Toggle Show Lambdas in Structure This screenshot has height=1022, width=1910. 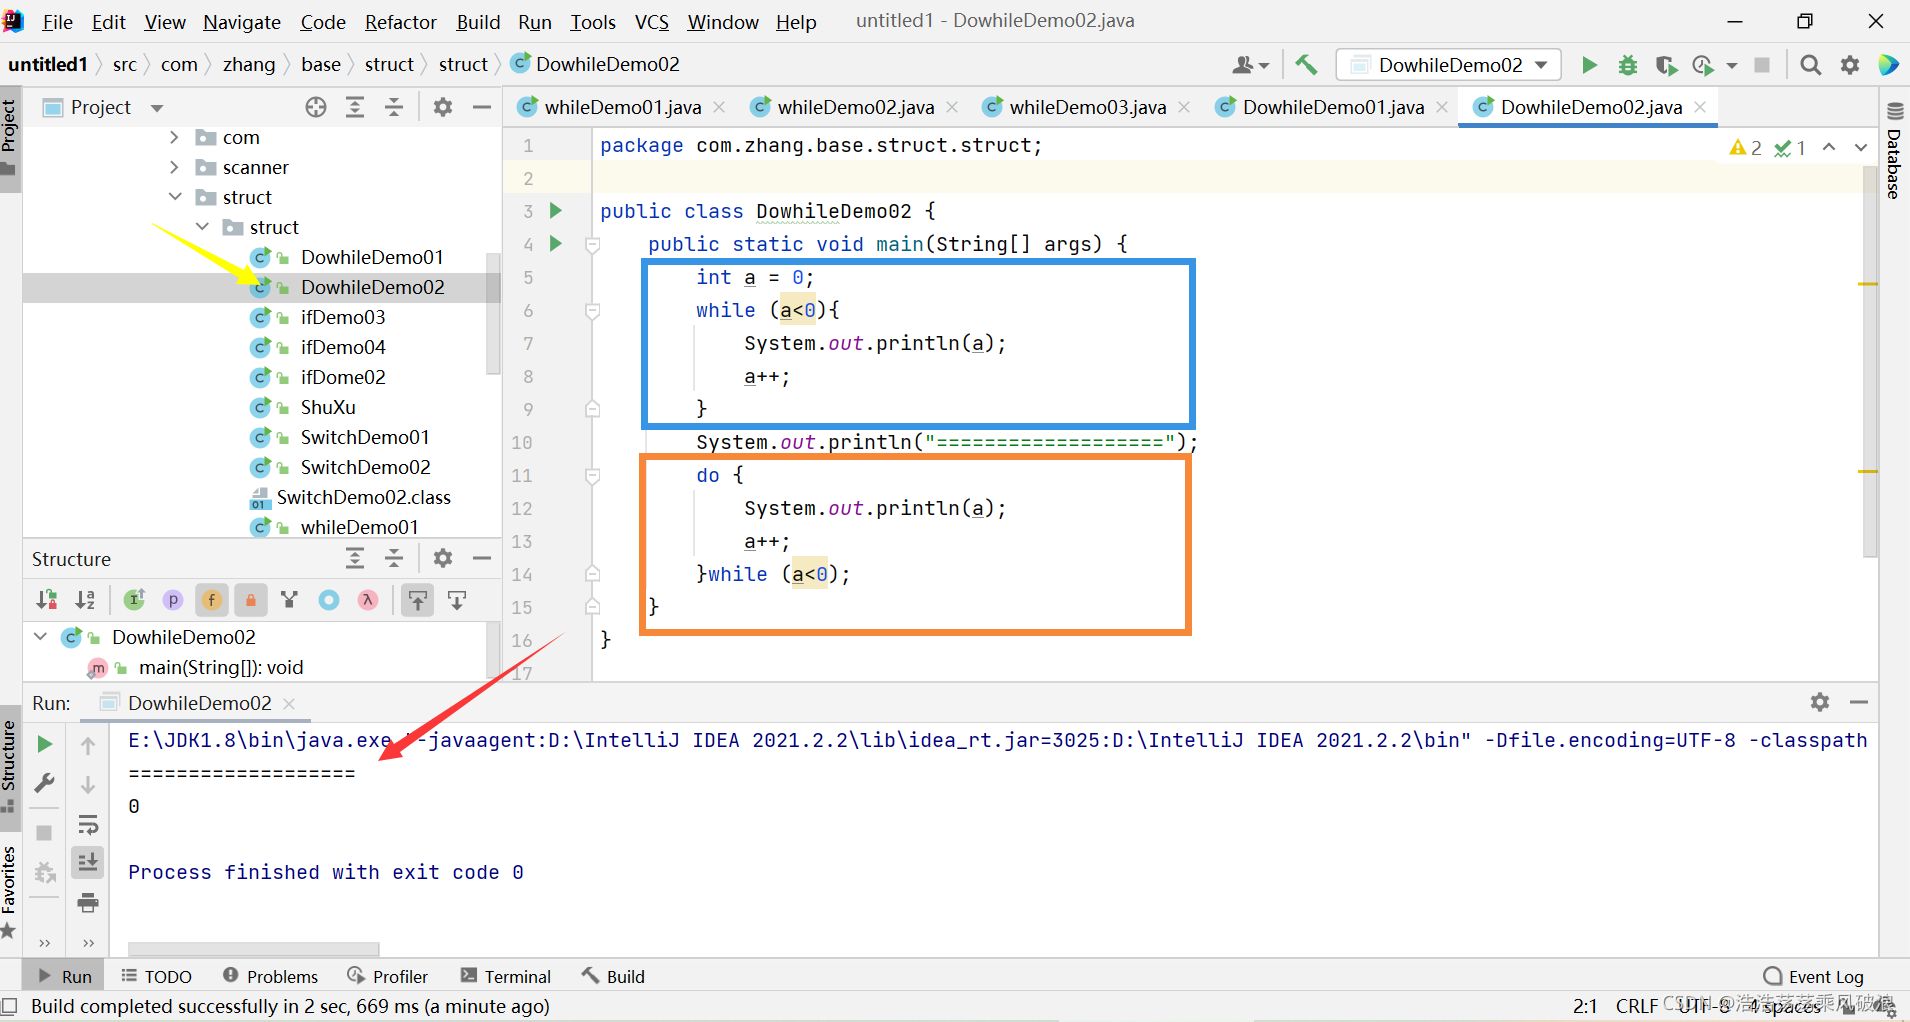368,600
